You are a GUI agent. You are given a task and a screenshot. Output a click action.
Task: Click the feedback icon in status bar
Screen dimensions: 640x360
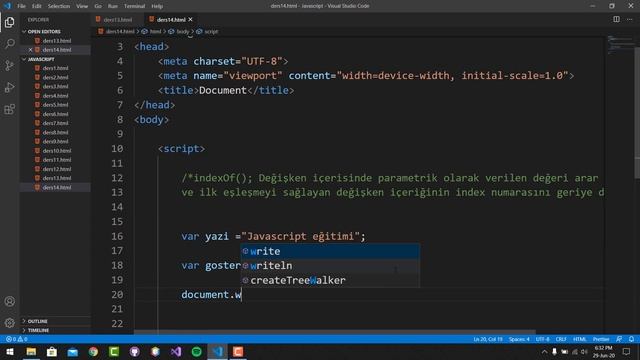(x=619, y=339)
